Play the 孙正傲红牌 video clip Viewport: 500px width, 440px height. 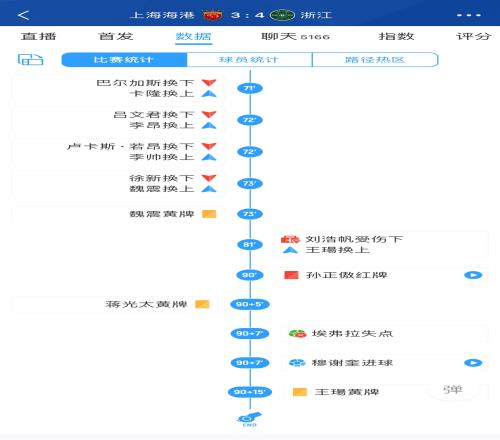pyautogui.click(x=473, y=275)
